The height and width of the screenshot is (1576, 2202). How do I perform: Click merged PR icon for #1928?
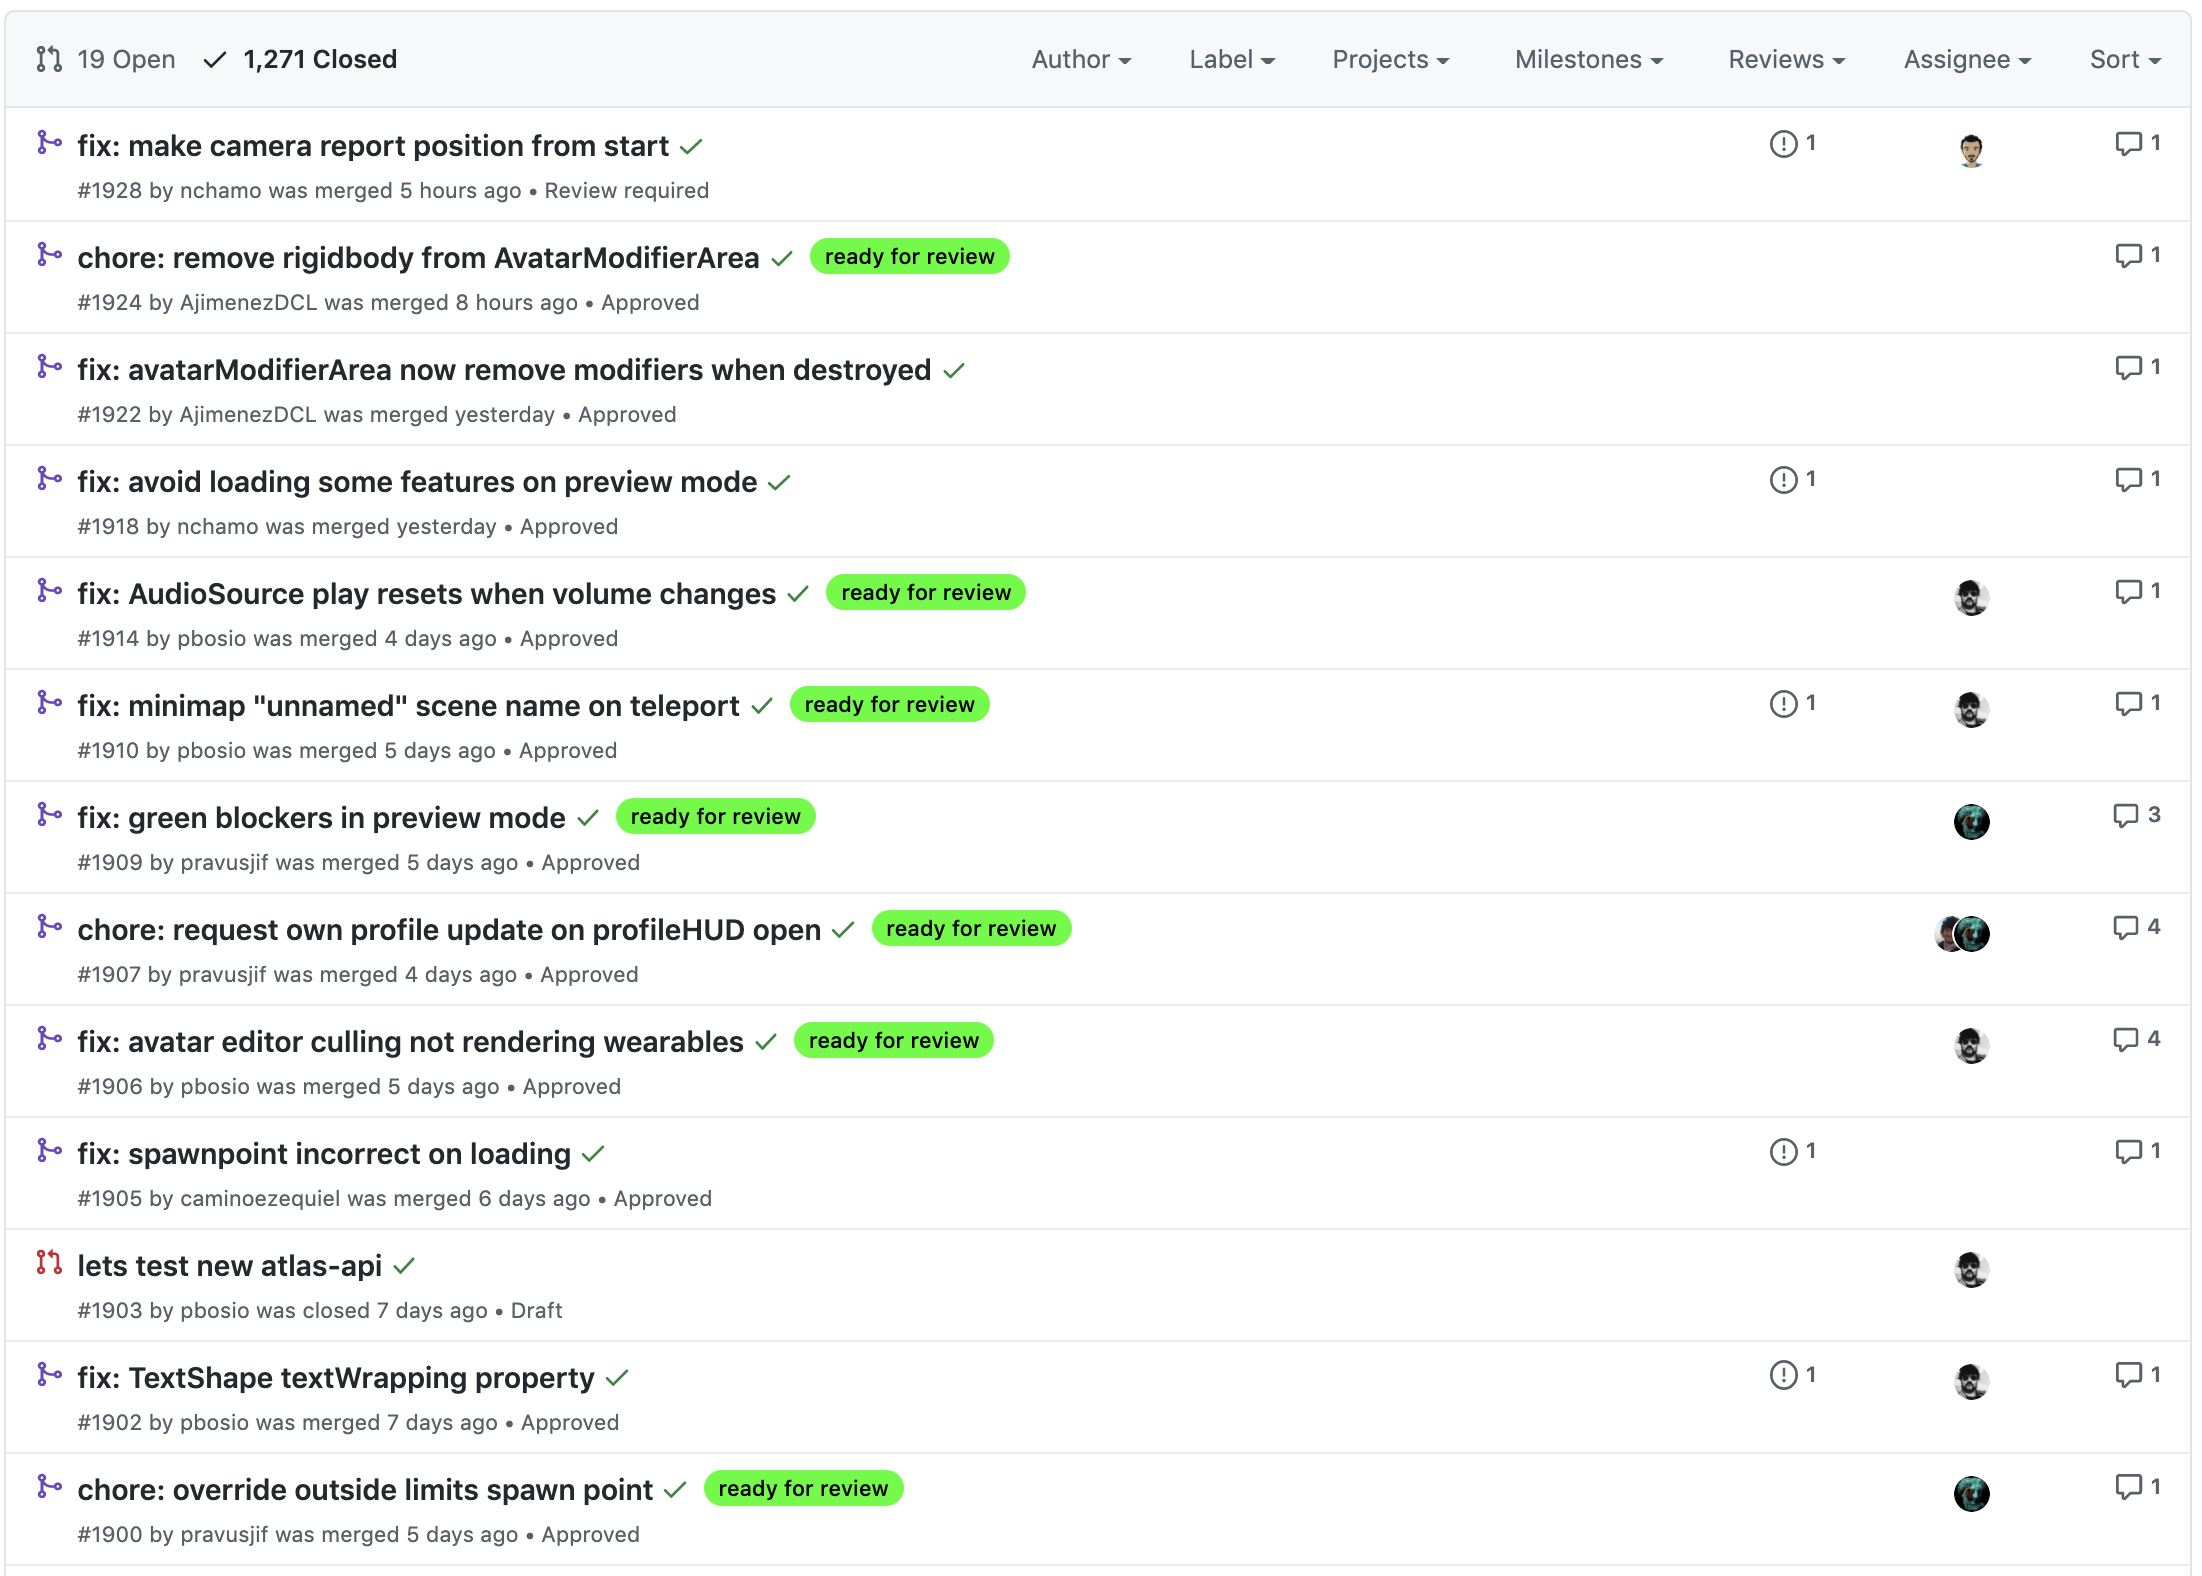pyautogui.click(x=49, y=143)
